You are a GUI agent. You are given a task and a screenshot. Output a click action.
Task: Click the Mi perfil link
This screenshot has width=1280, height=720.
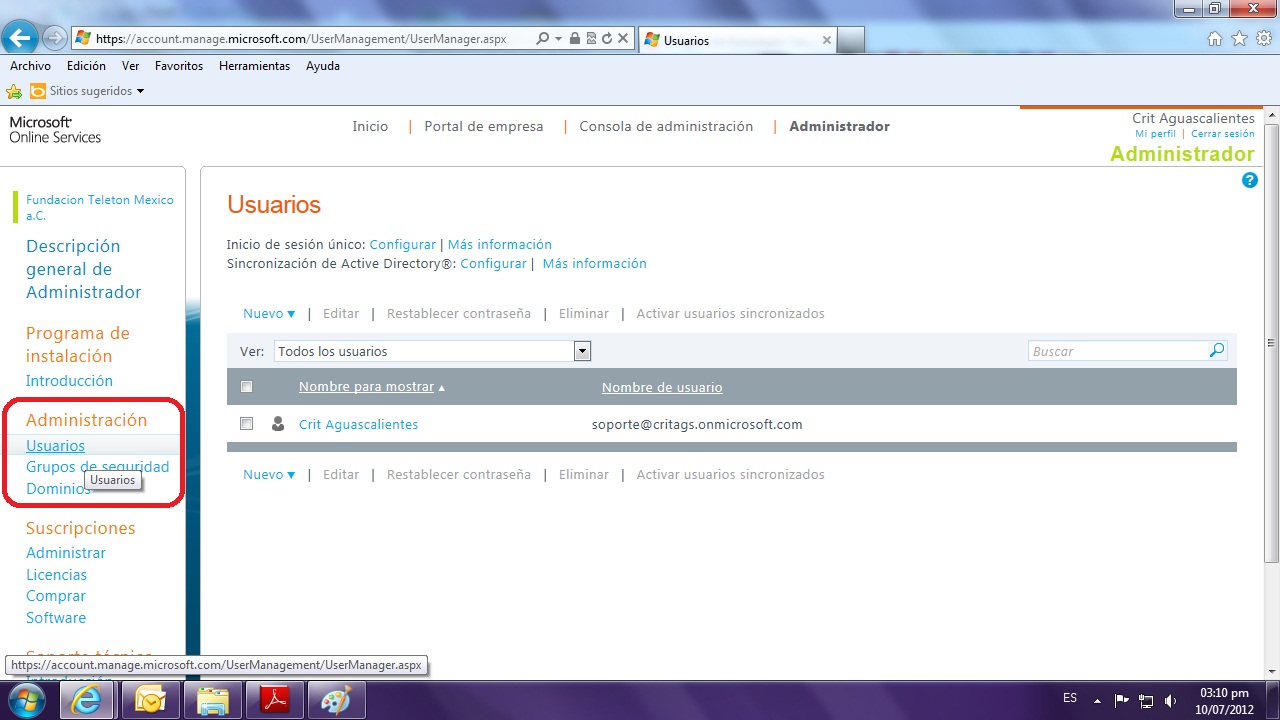tap(1155, 134)
